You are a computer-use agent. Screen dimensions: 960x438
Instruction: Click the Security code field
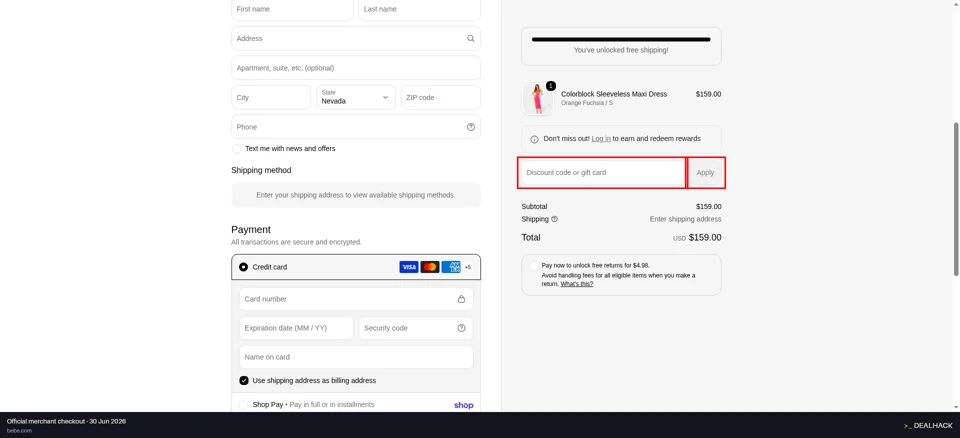pos(416,328)
